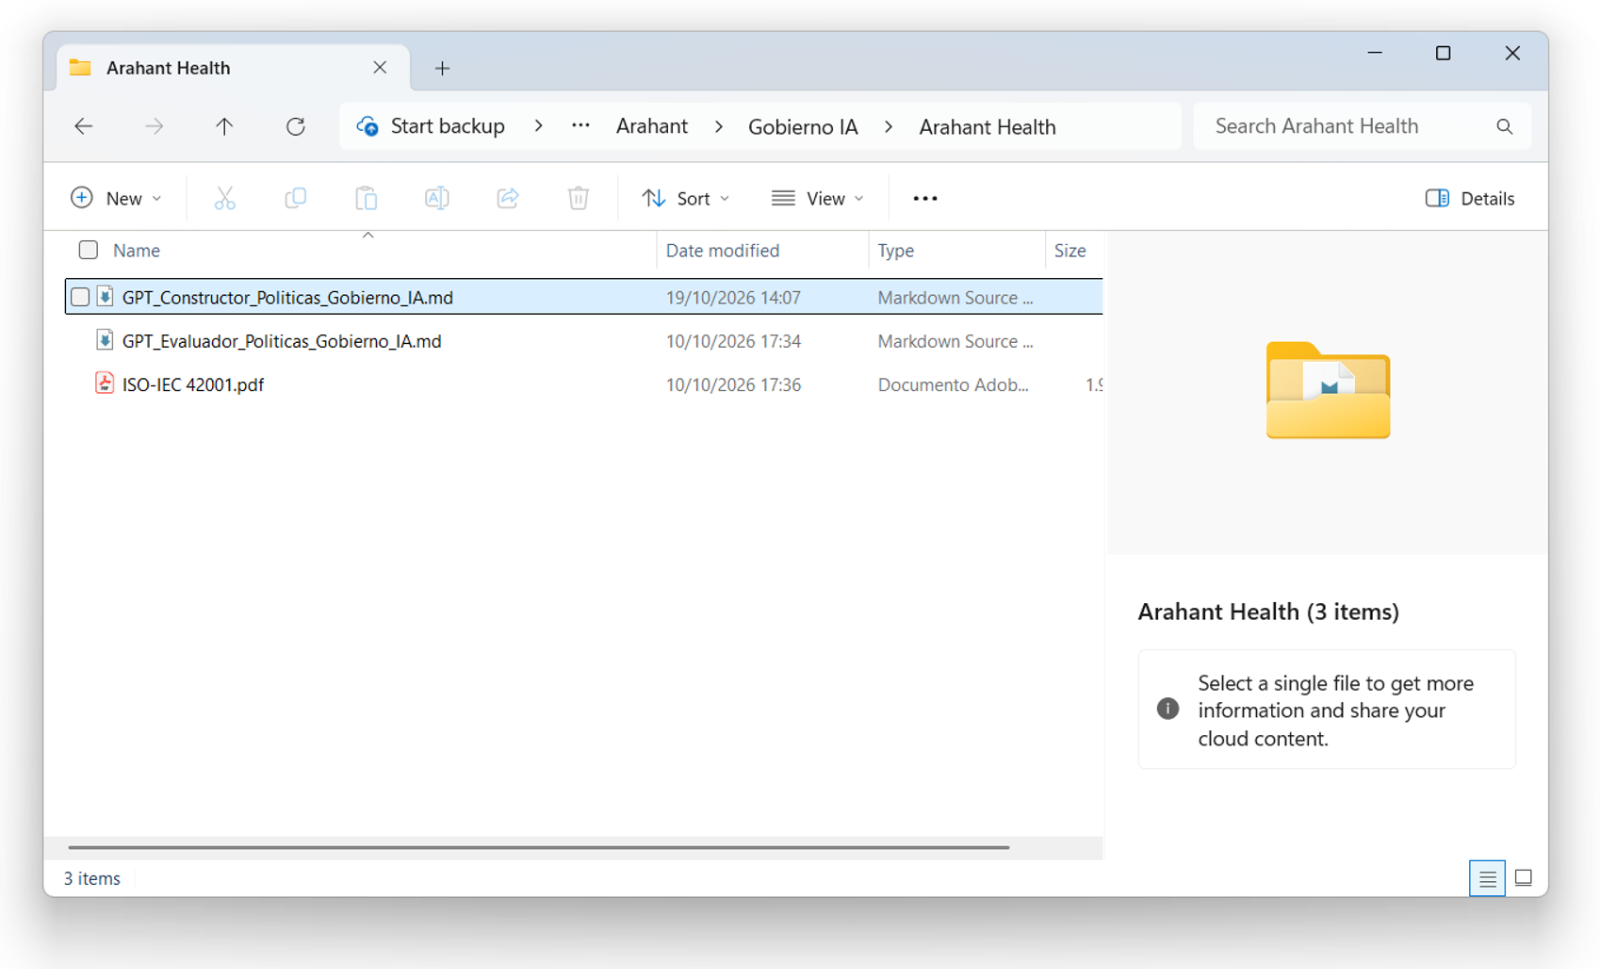Select the Arahant Health tab
The height and width of the screenshot is (969, 1600).
(x=232, y=68)
